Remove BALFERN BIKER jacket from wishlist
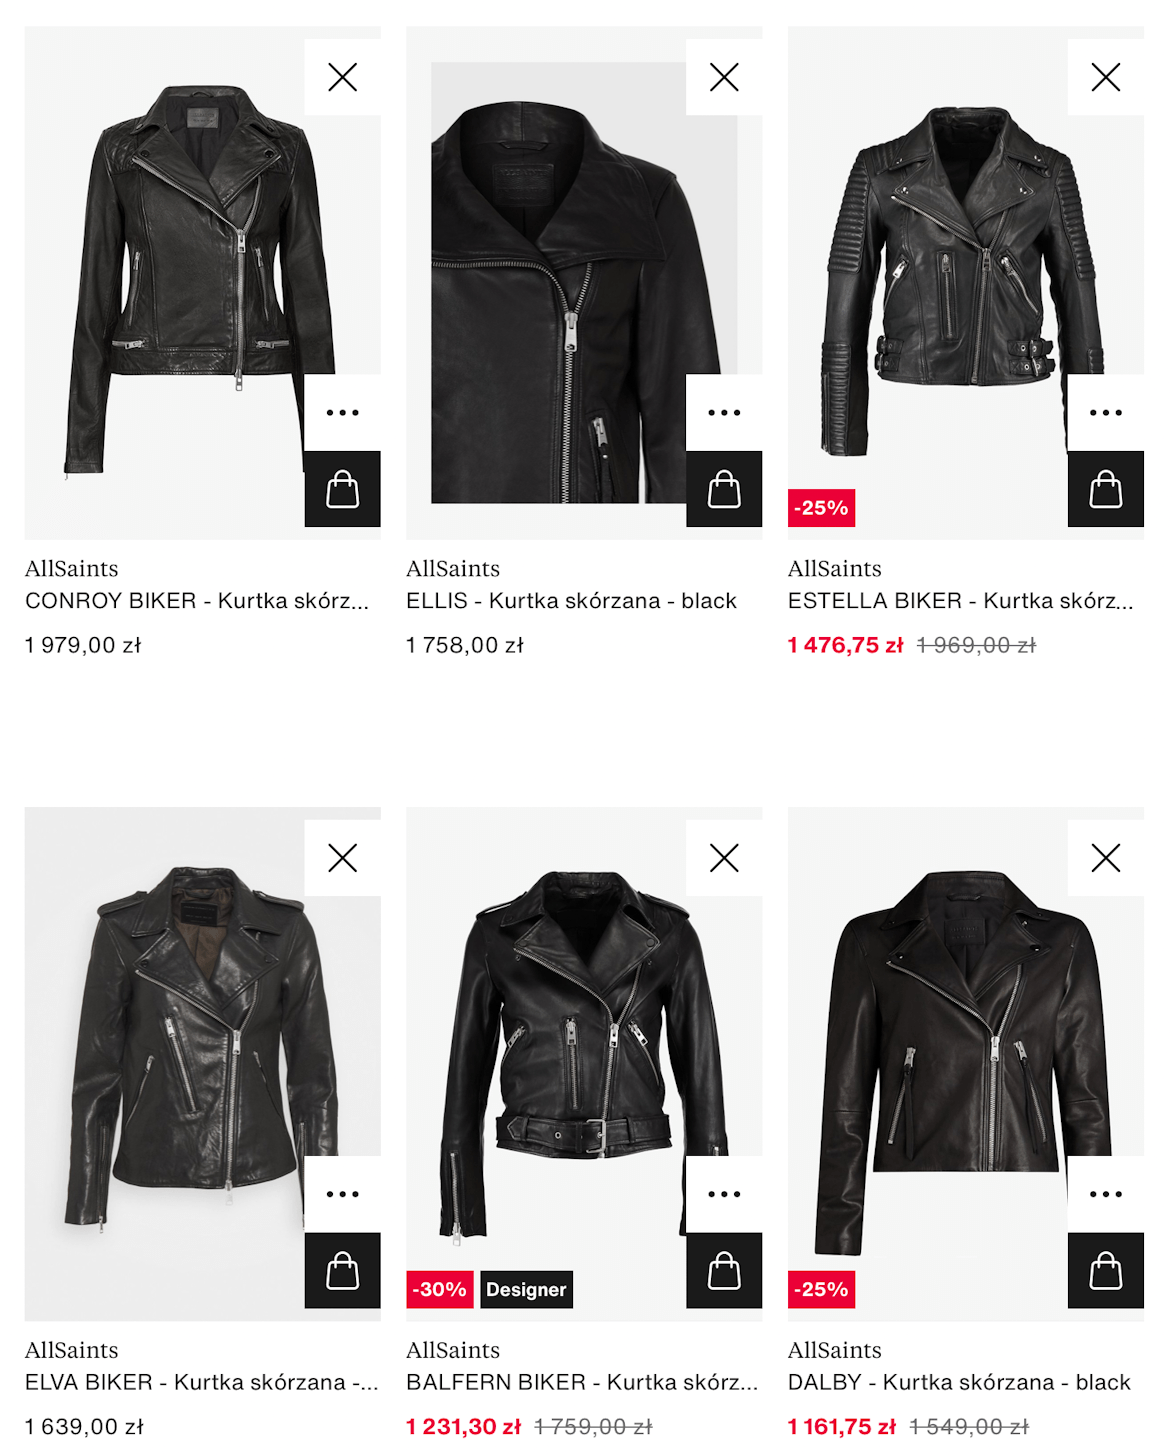This screenshot has height=1455, width=1172. [724, 858]
